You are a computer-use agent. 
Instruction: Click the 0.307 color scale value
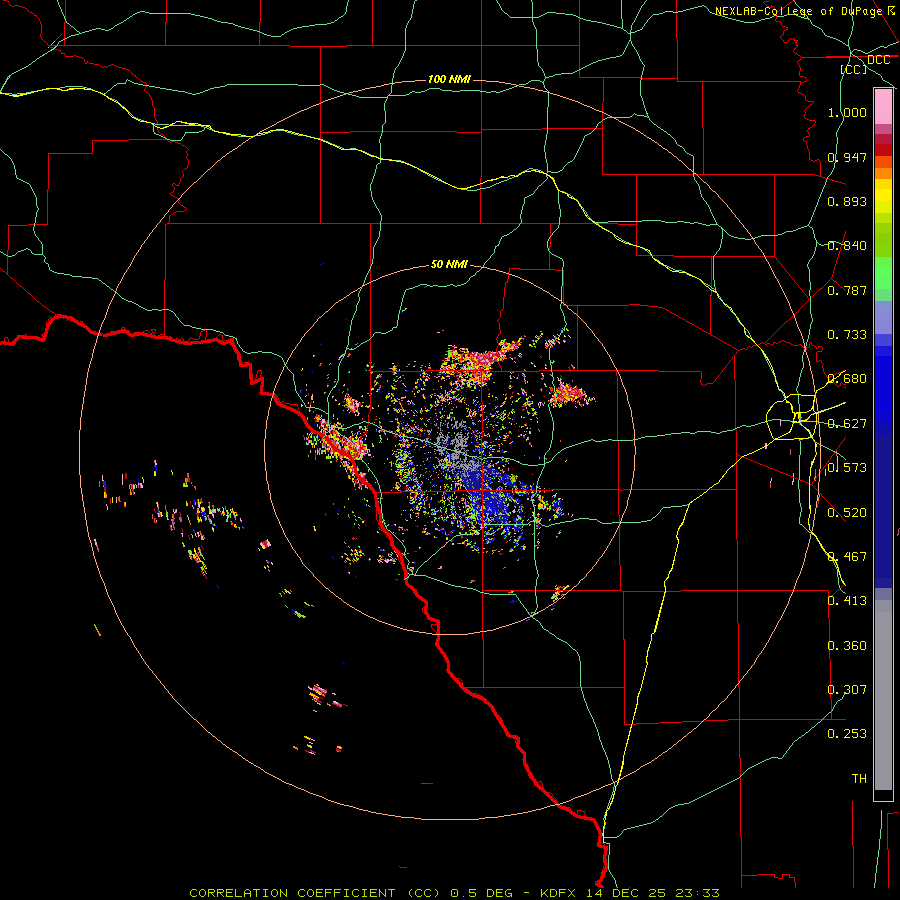847,690
